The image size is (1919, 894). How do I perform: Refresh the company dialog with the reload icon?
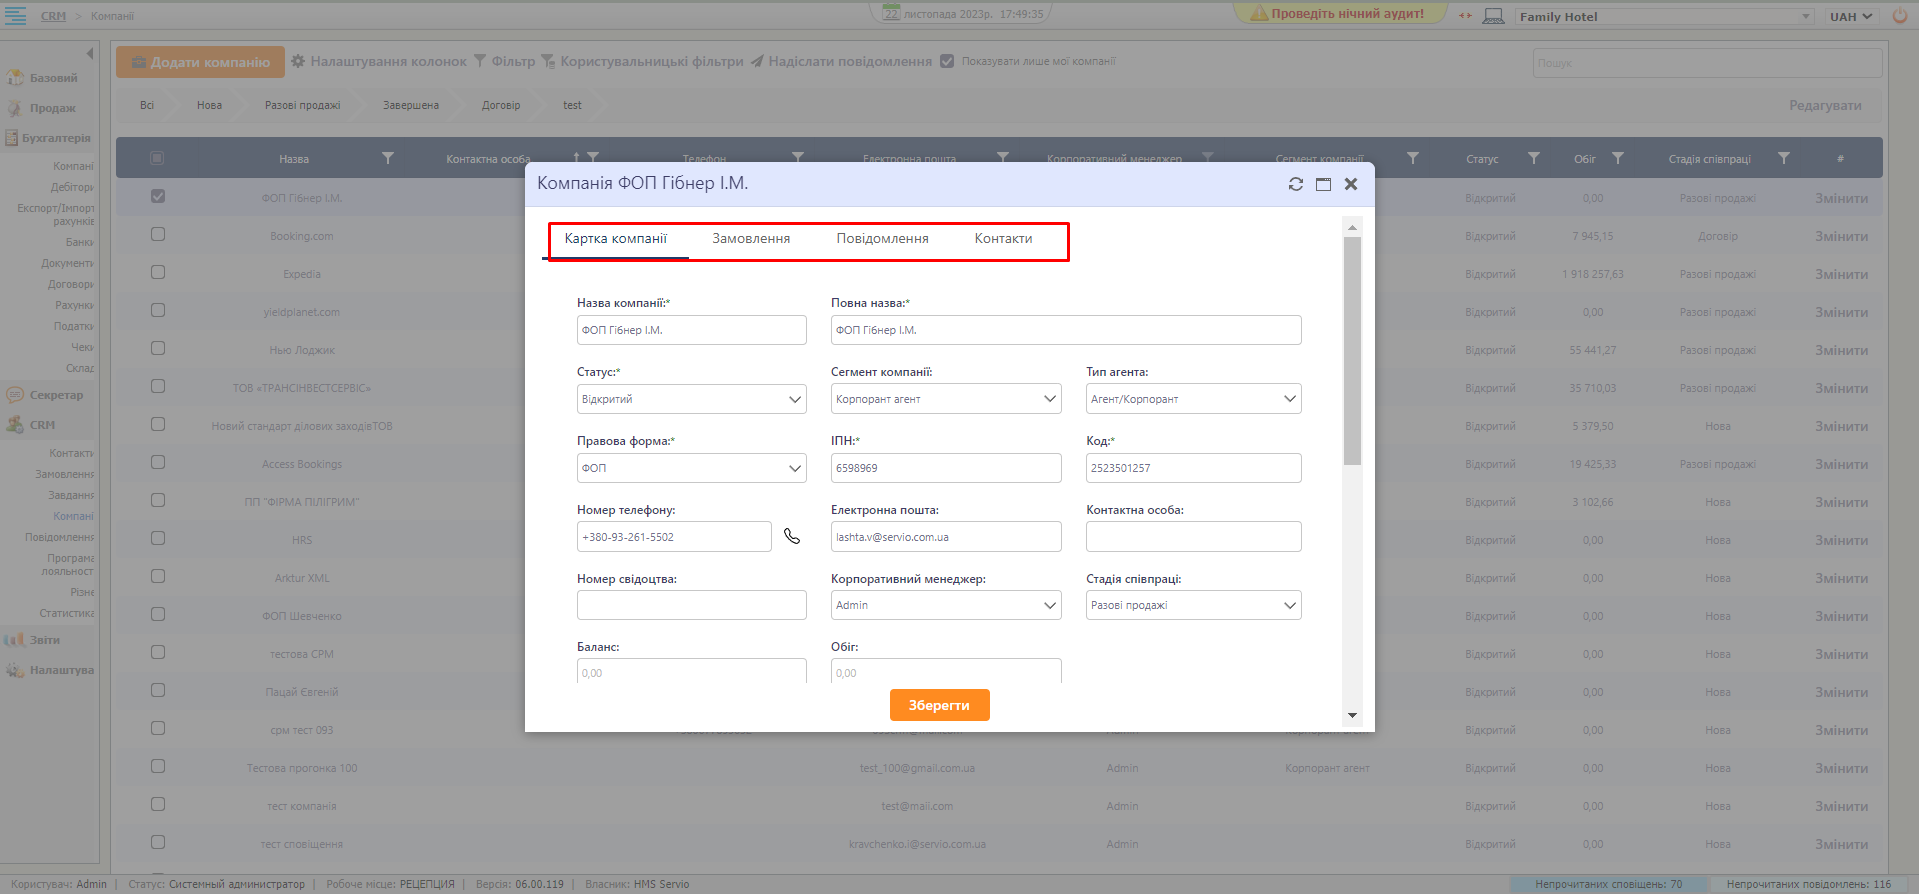[x=1296, y=184]
